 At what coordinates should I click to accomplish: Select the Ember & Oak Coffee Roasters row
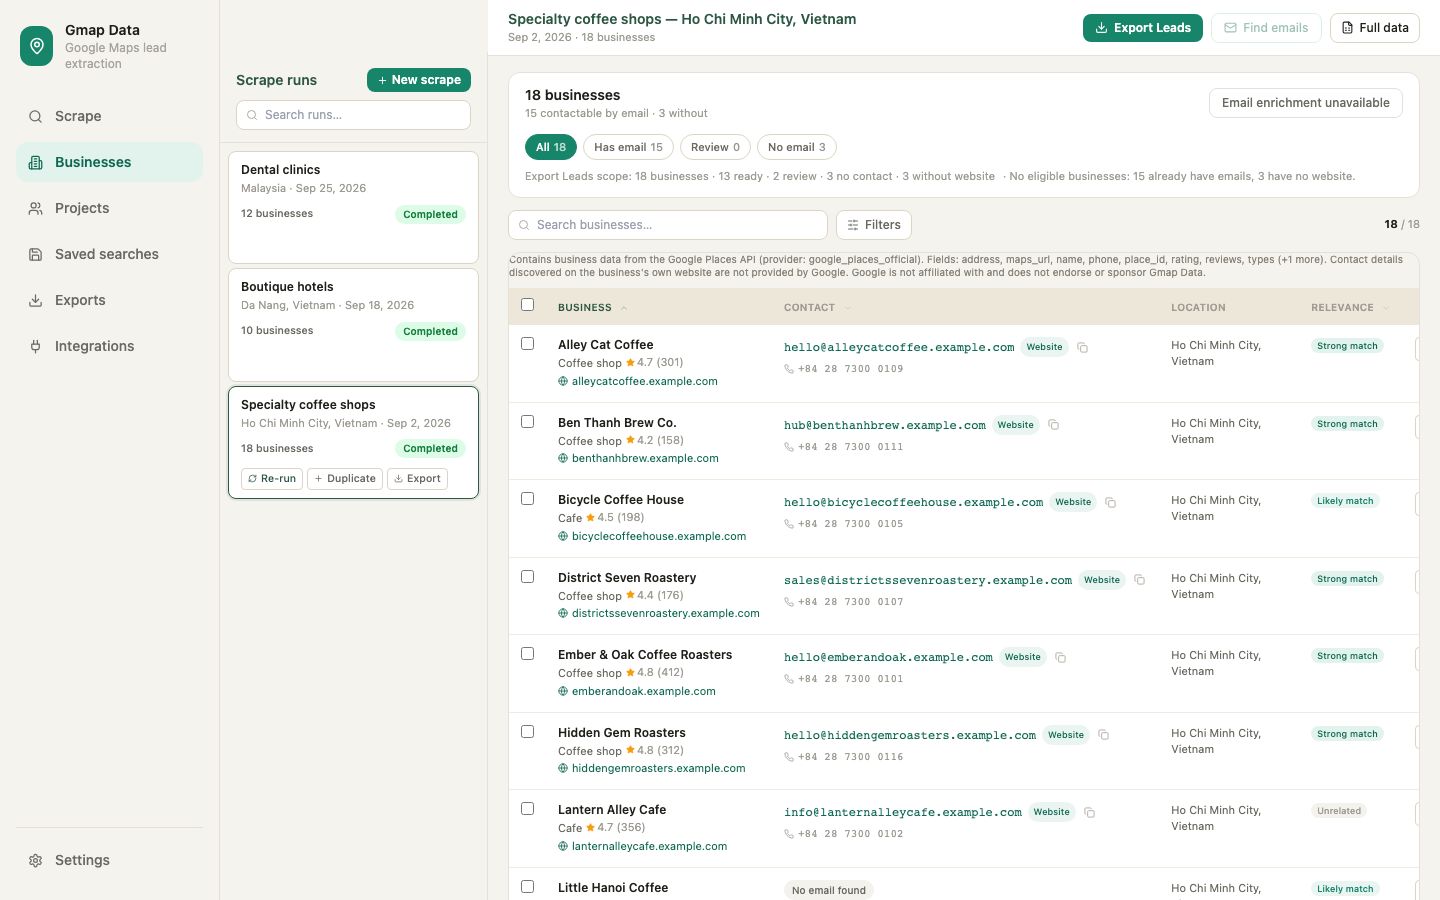click(528, 654)
